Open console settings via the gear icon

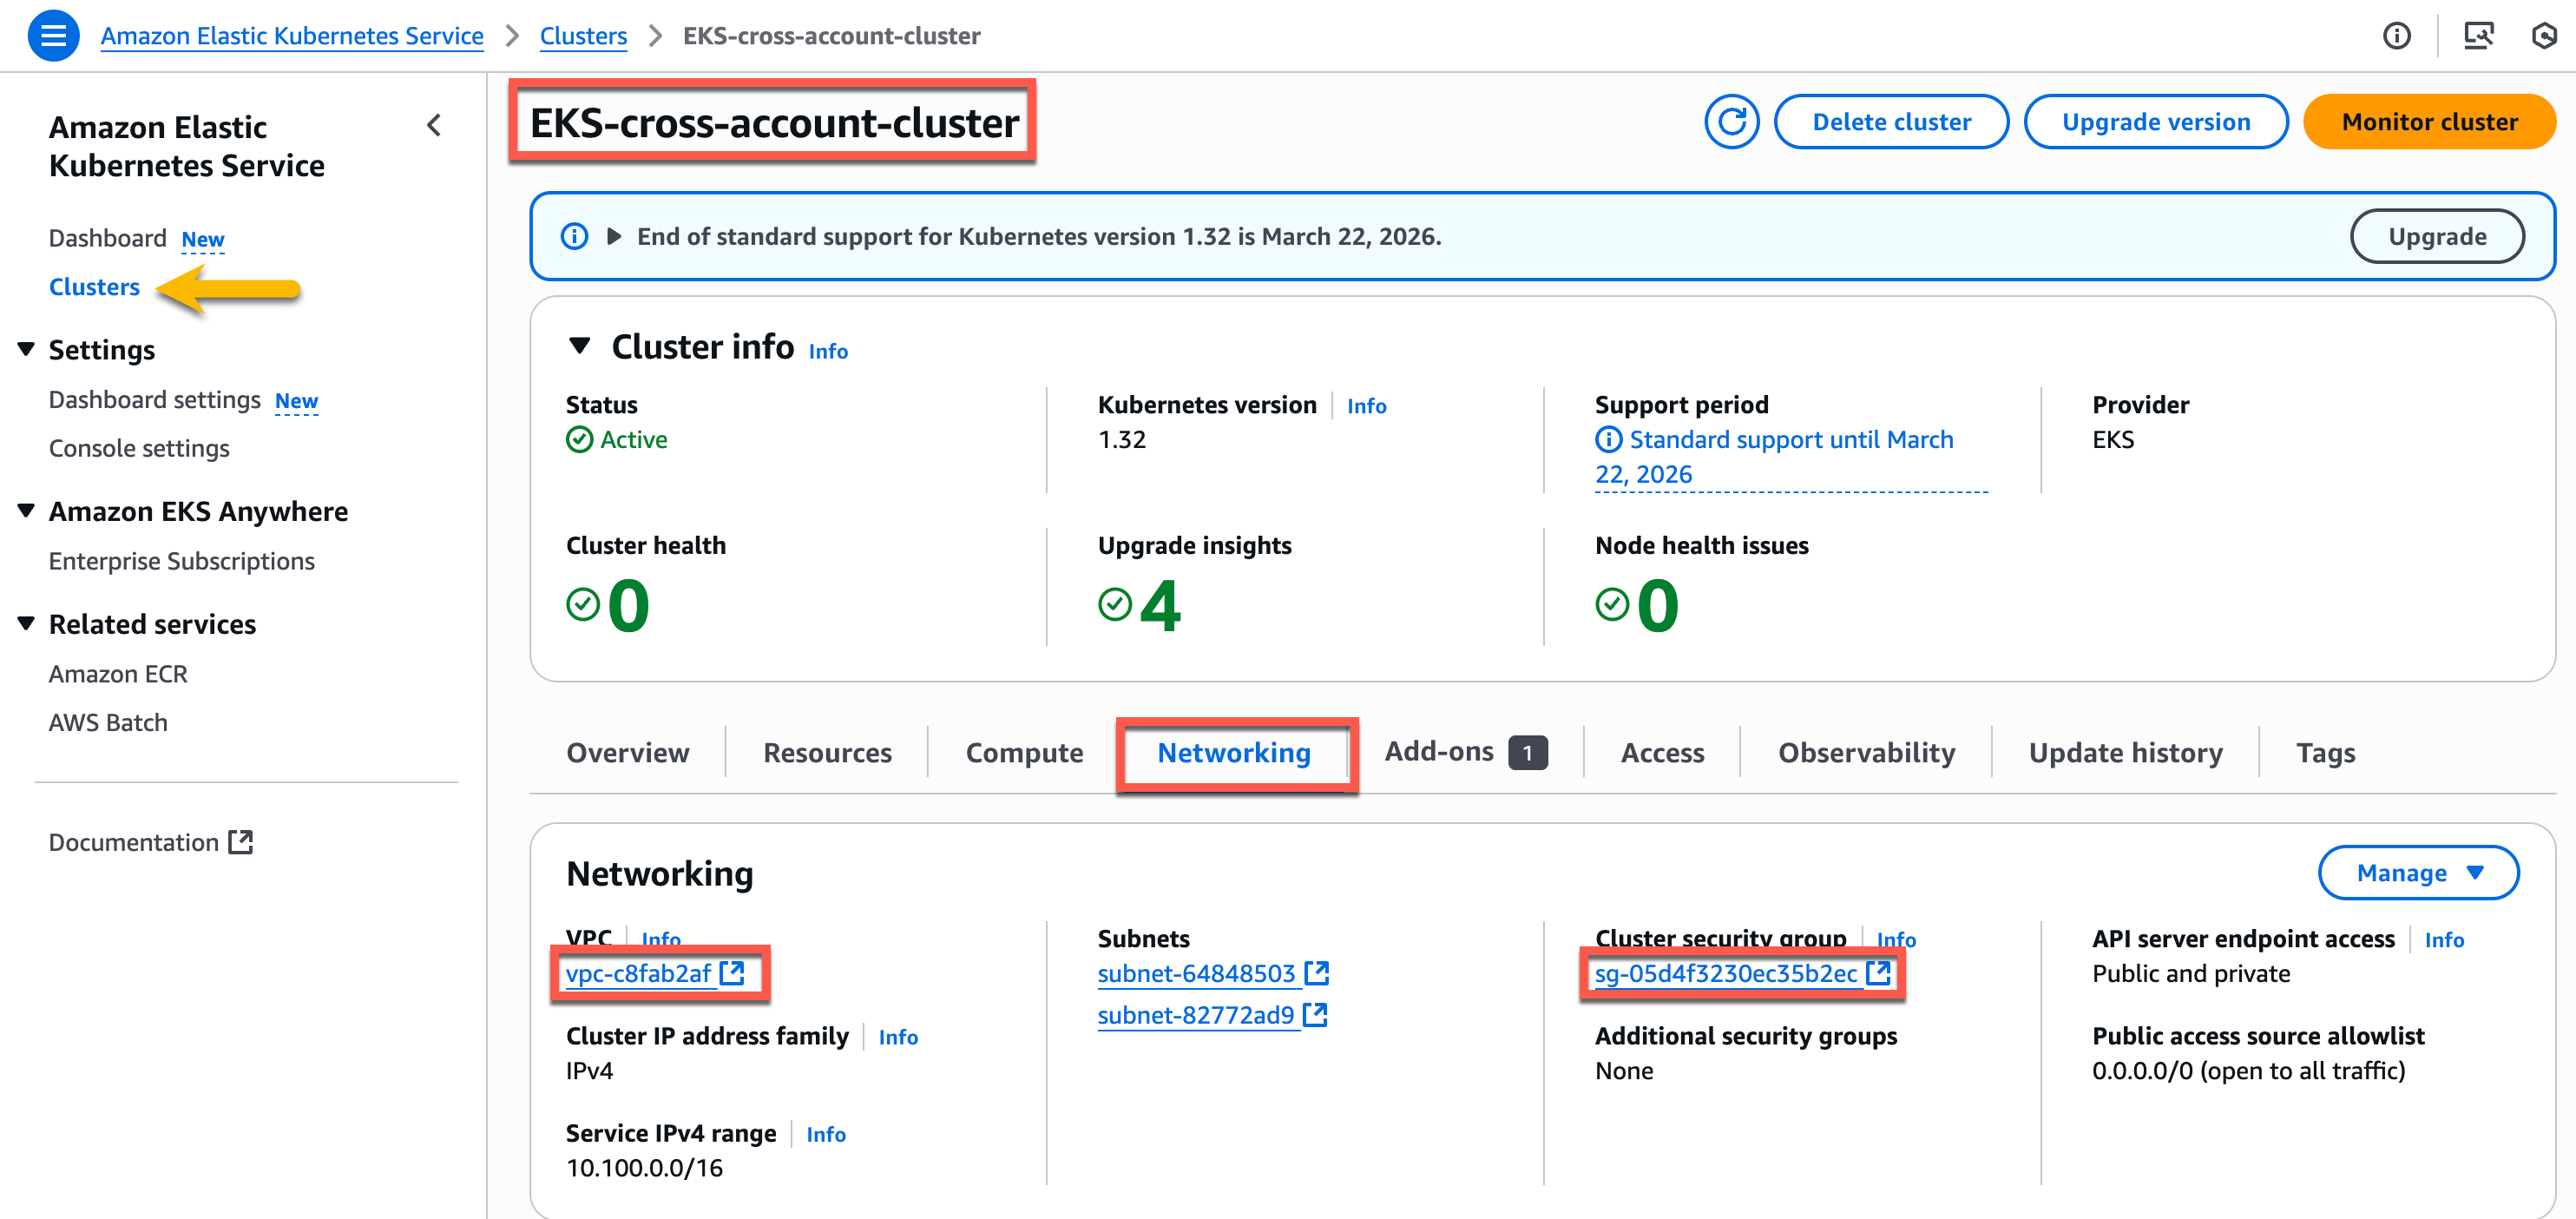[x=2545, y=35]
